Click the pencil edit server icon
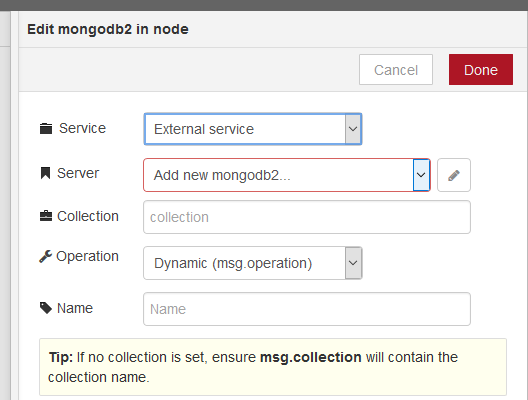 [454, 175]
